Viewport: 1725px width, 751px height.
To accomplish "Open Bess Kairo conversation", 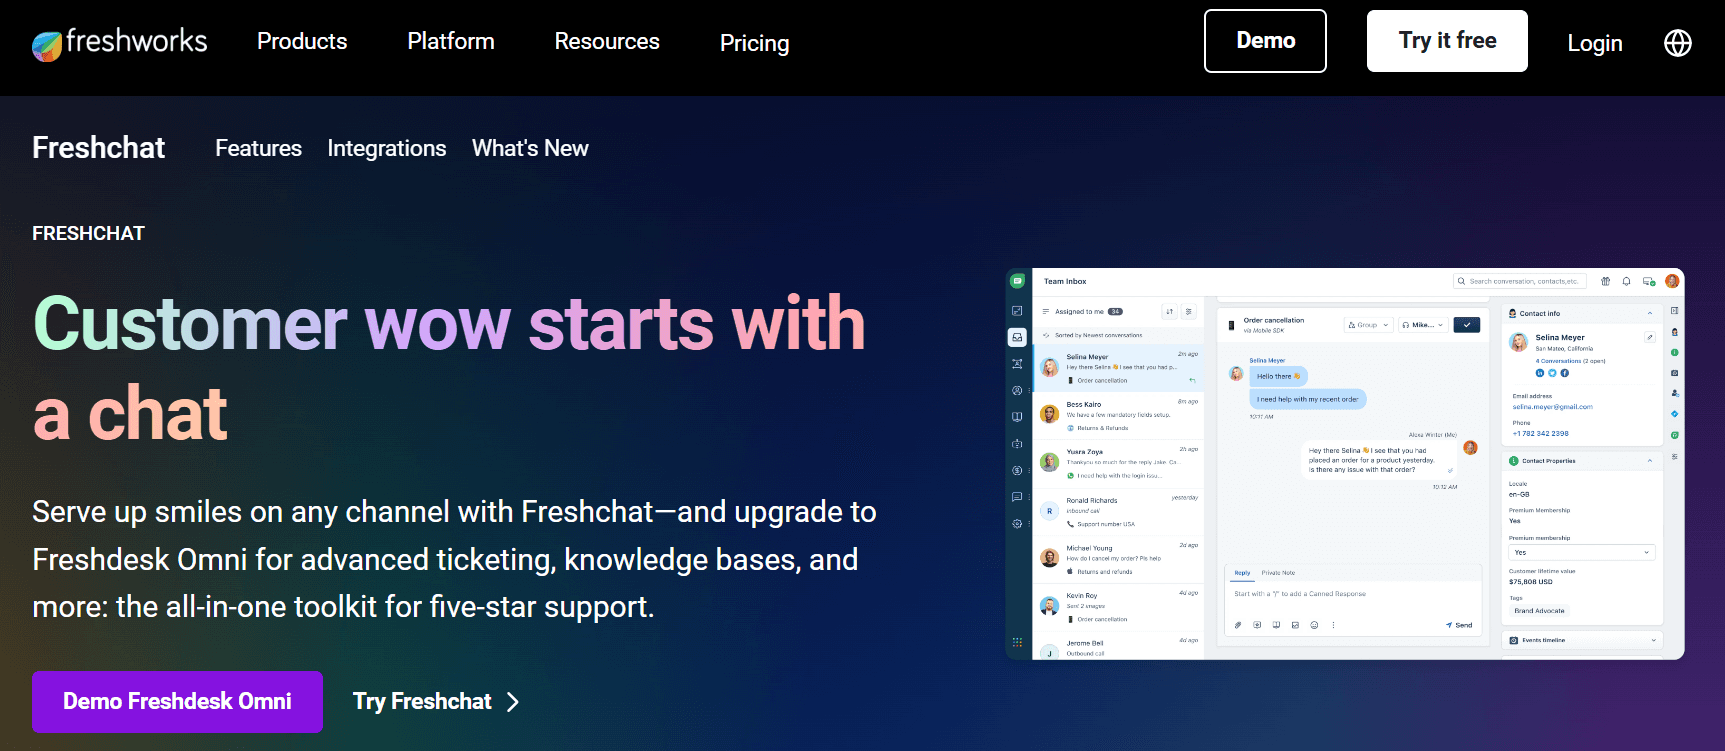I will pyautogui.click(x=1118, y=416).
